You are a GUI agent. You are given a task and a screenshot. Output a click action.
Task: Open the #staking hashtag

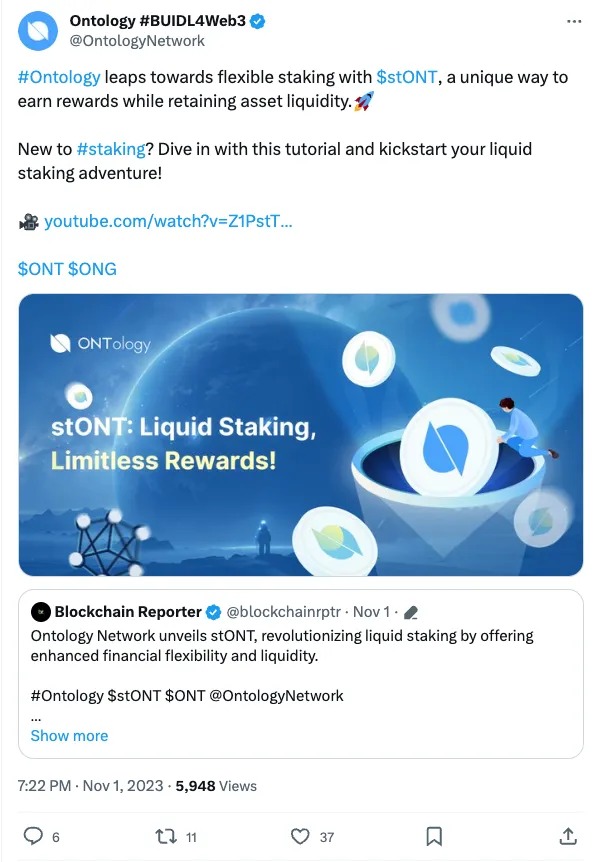coord(108,149)
